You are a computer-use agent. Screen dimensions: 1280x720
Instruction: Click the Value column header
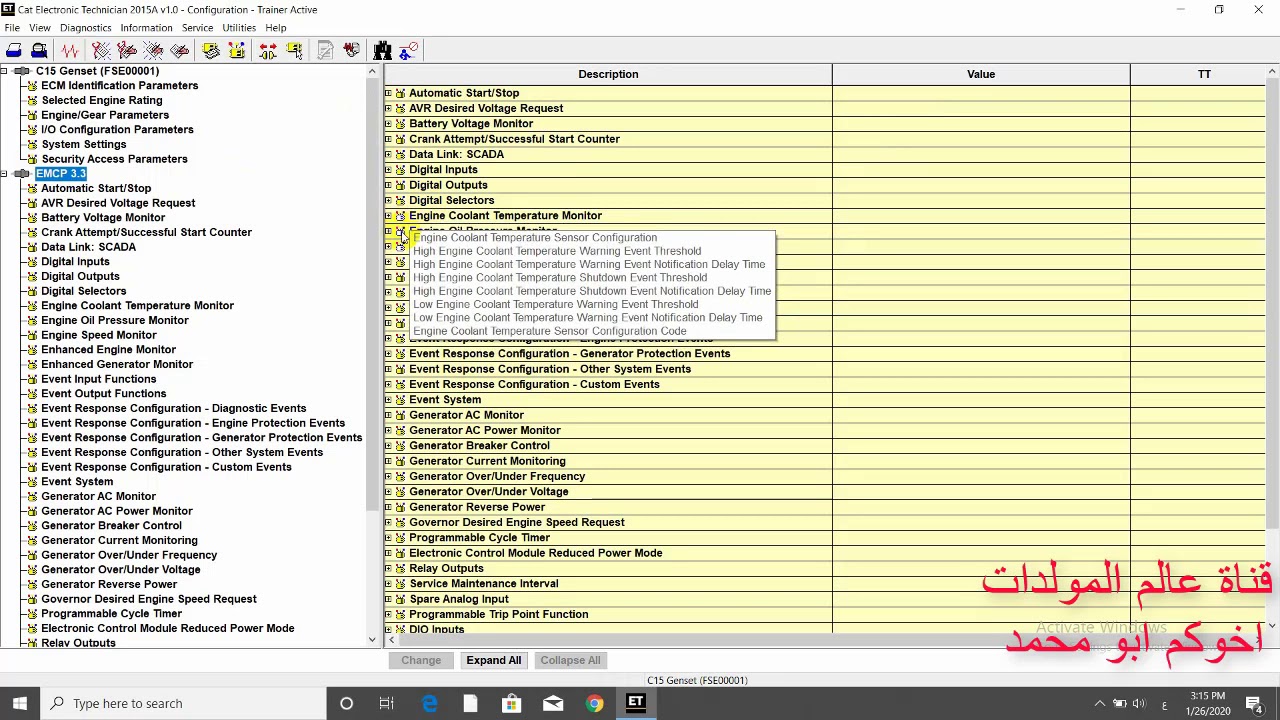tap(981, 74)
